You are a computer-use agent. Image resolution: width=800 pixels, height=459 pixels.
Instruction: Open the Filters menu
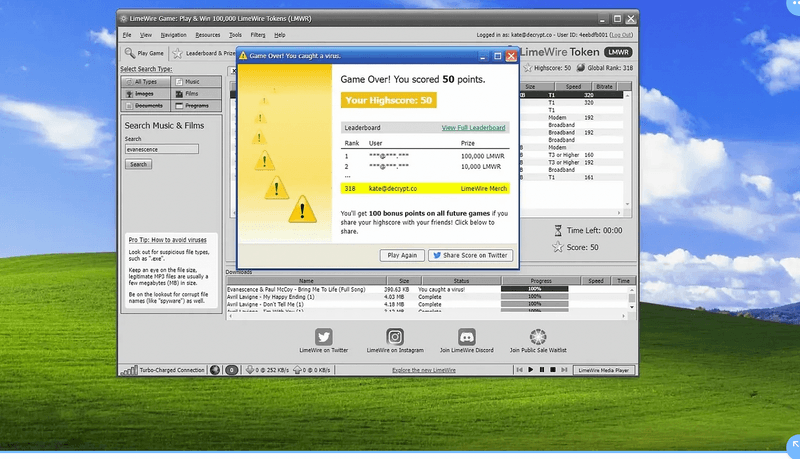pos(258,35)
